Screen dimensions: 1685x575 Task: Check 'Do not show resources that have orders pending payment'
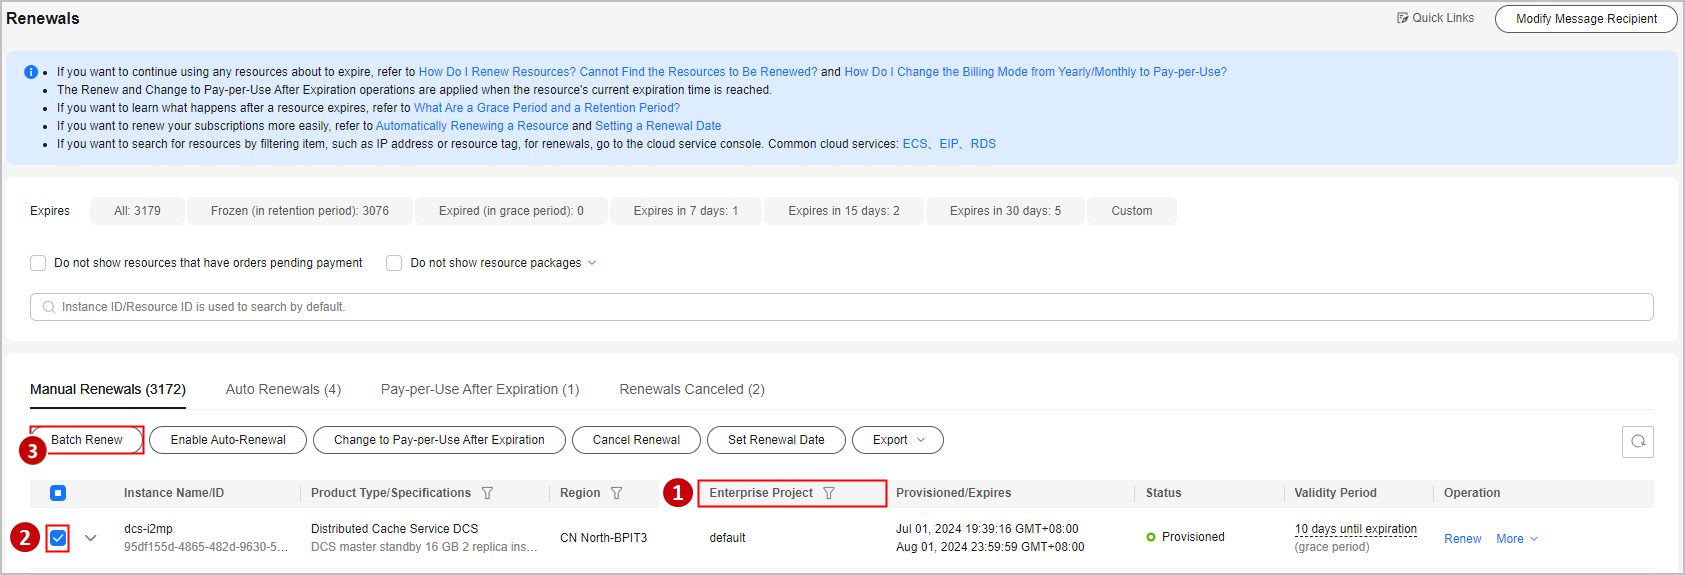point(38,263)
